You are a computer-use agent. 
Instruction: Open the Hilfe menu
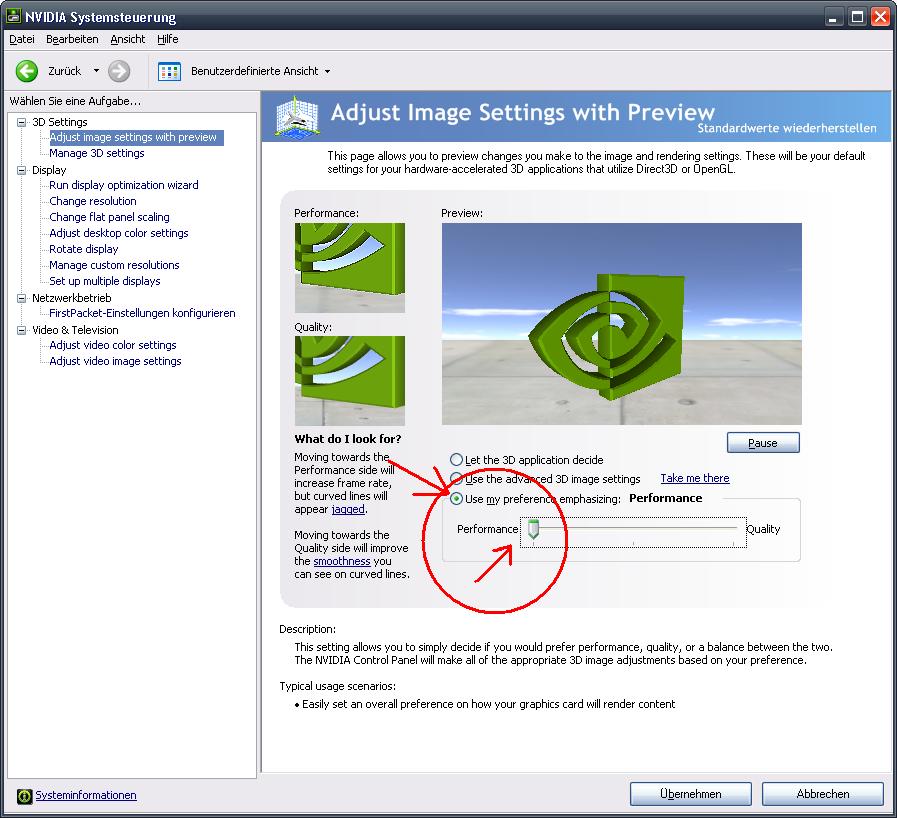tap(168, 39)
